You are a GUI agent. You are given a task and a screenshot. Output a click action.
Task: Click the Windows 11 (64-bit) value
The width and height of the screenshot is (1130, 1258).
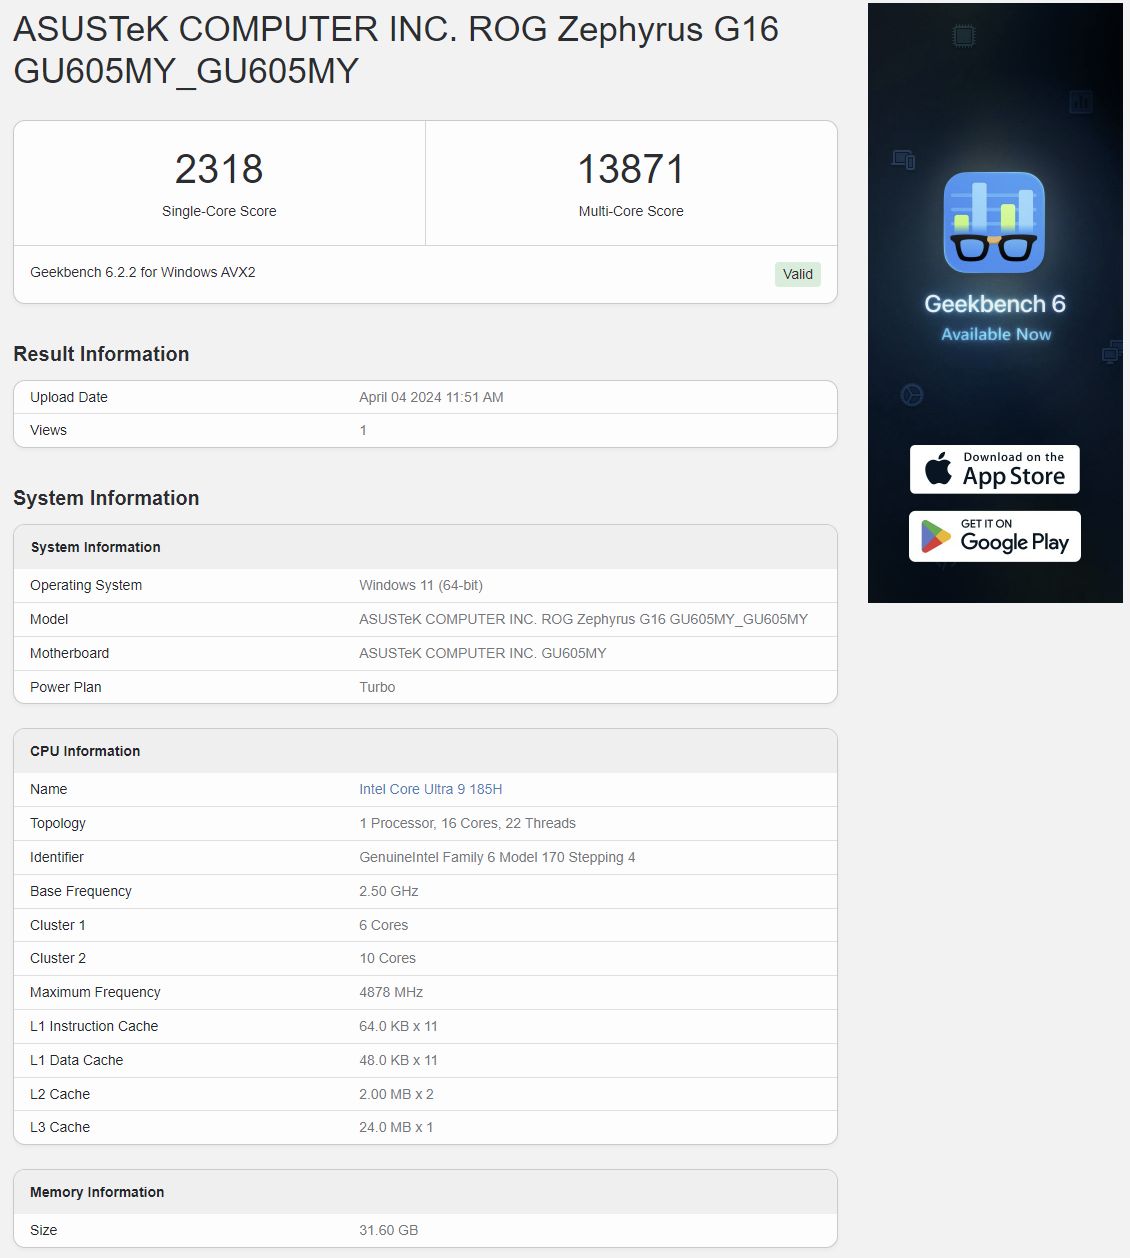[421, 585]
